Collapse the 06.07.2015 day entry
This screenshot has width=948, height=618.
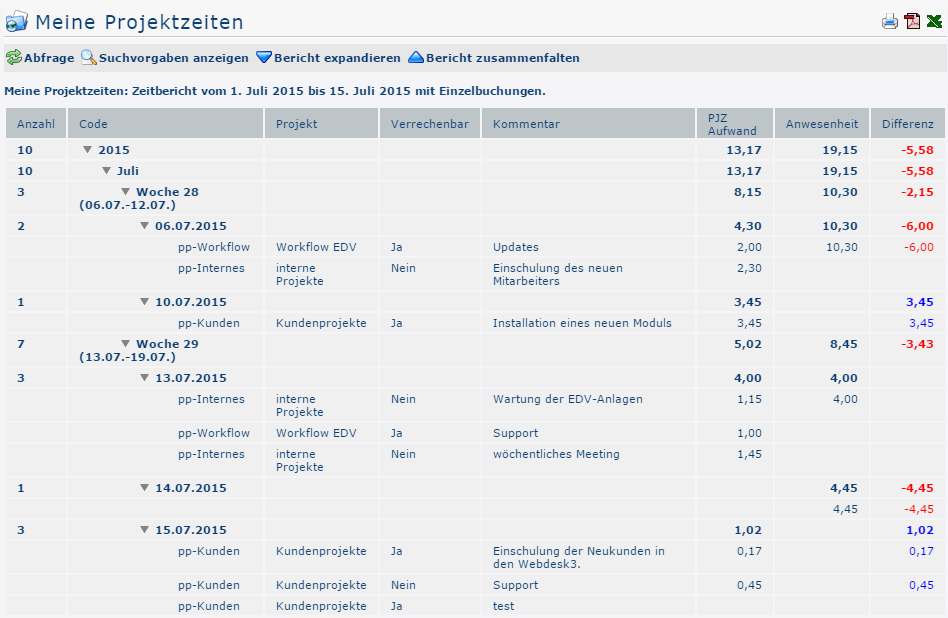coord(145,226)
